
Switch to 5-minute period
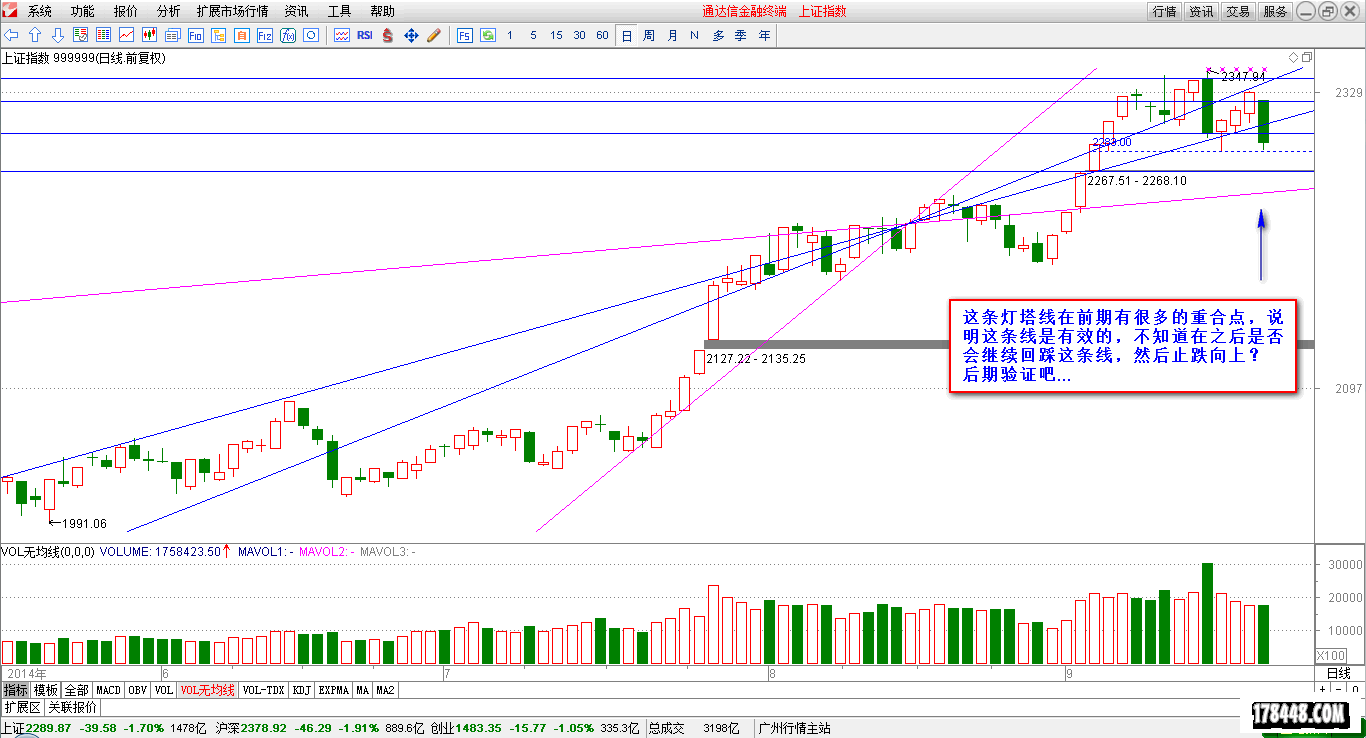click(533, 35)
